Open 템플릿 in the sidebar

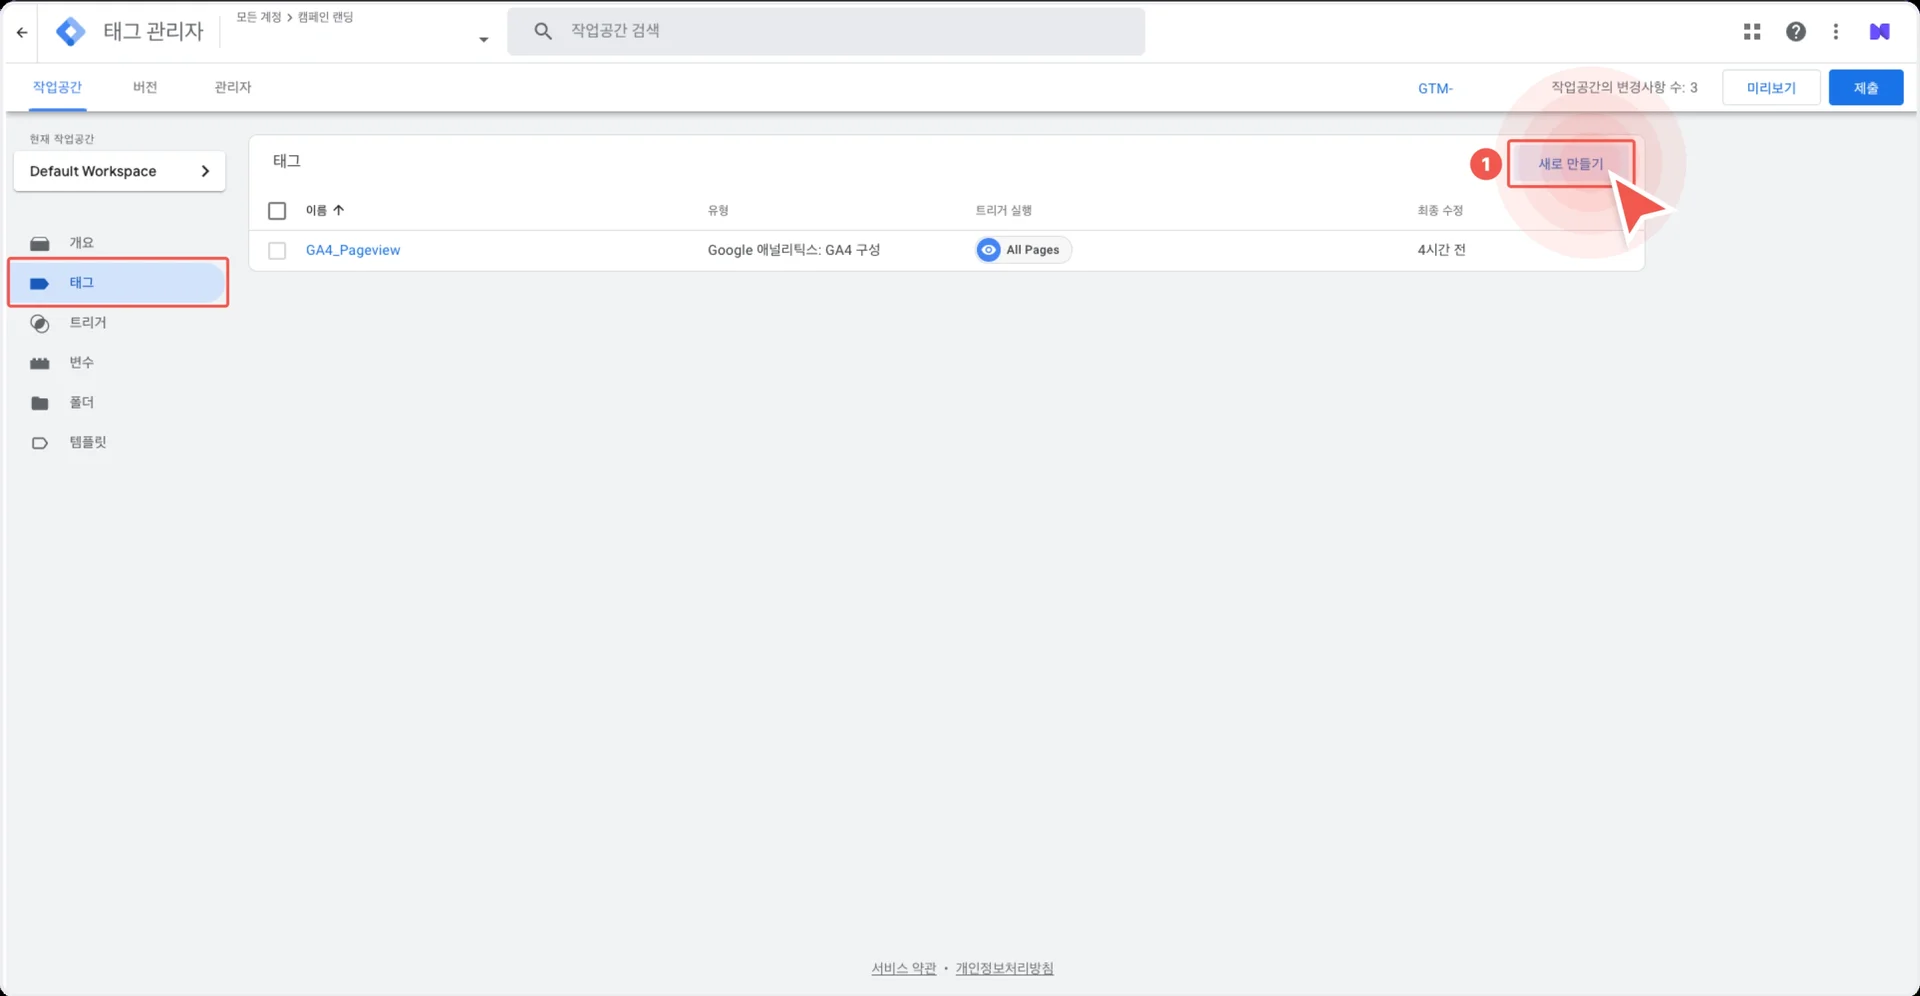point(88,443)
